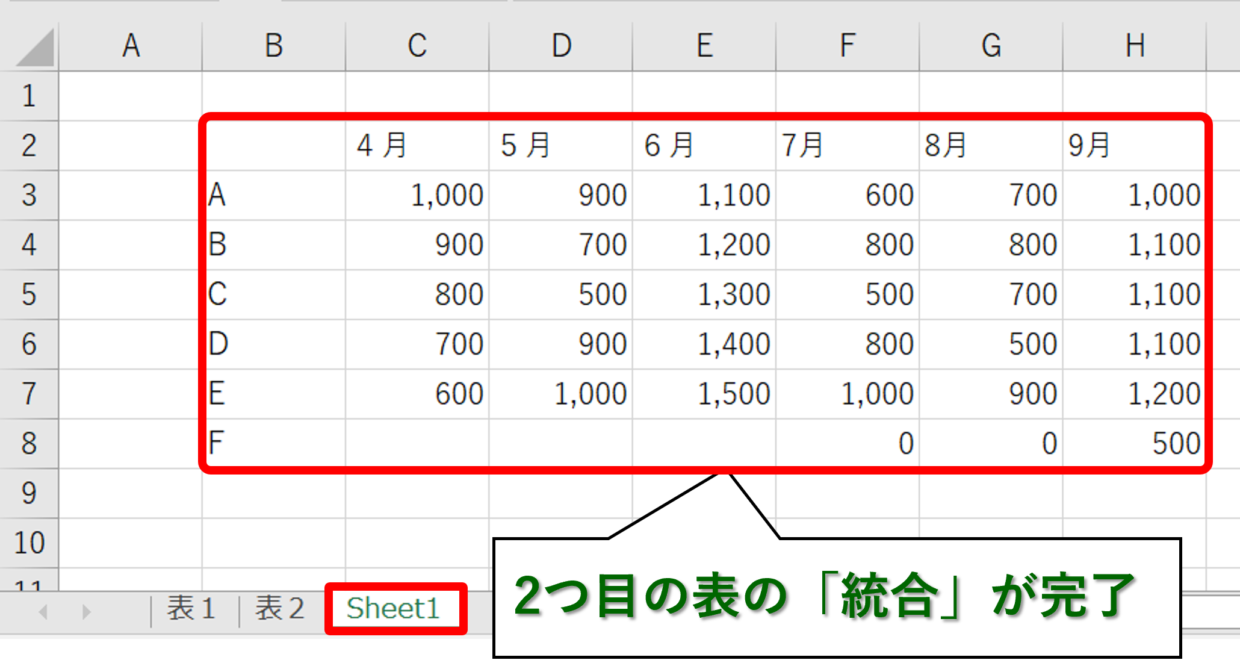Image resolution: width=1240 pixels, height=663 pixels.
Task: Click the 4月 header cell
Action: pos(417,146)
